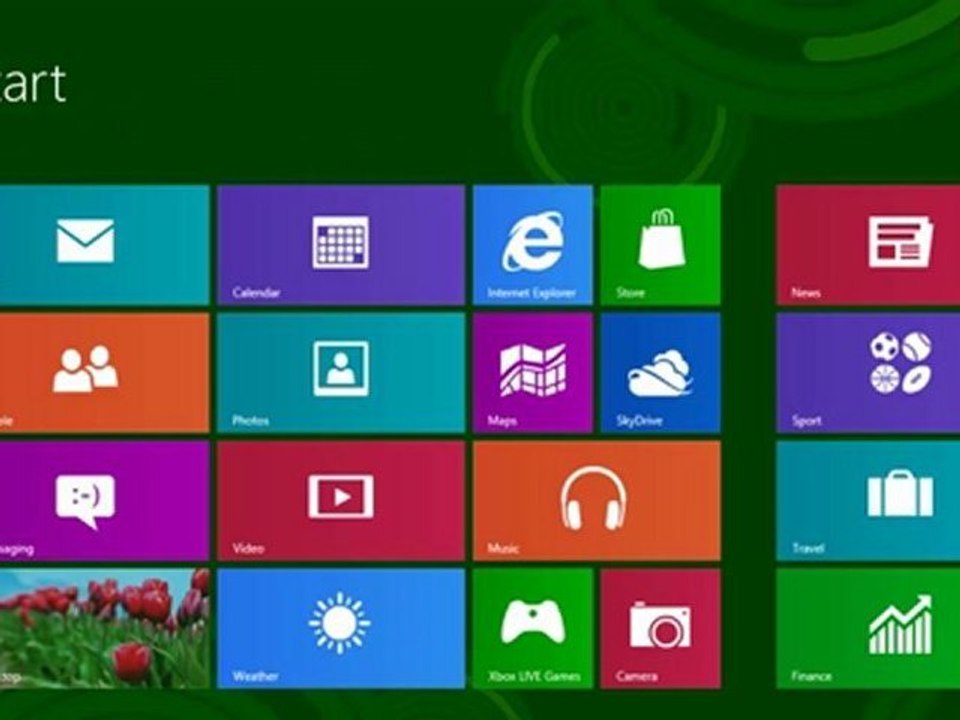Open the Camera tile
This screenshot has height=720, width=960.
[660, 629]
